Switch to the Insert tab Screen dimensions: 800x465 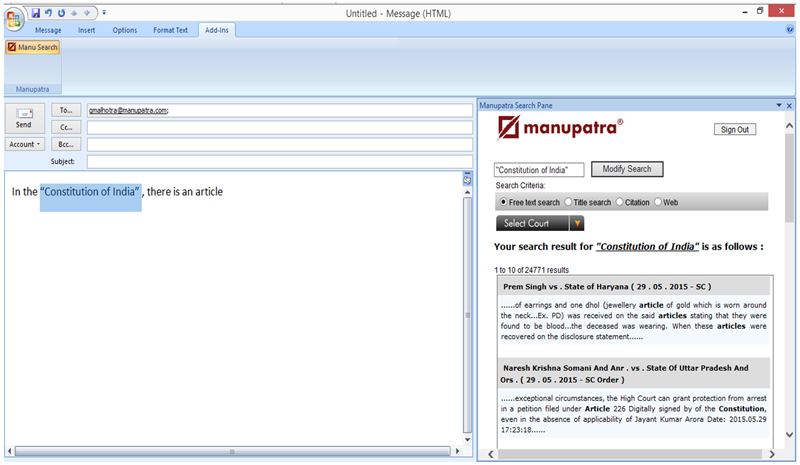tap(87, 30)
